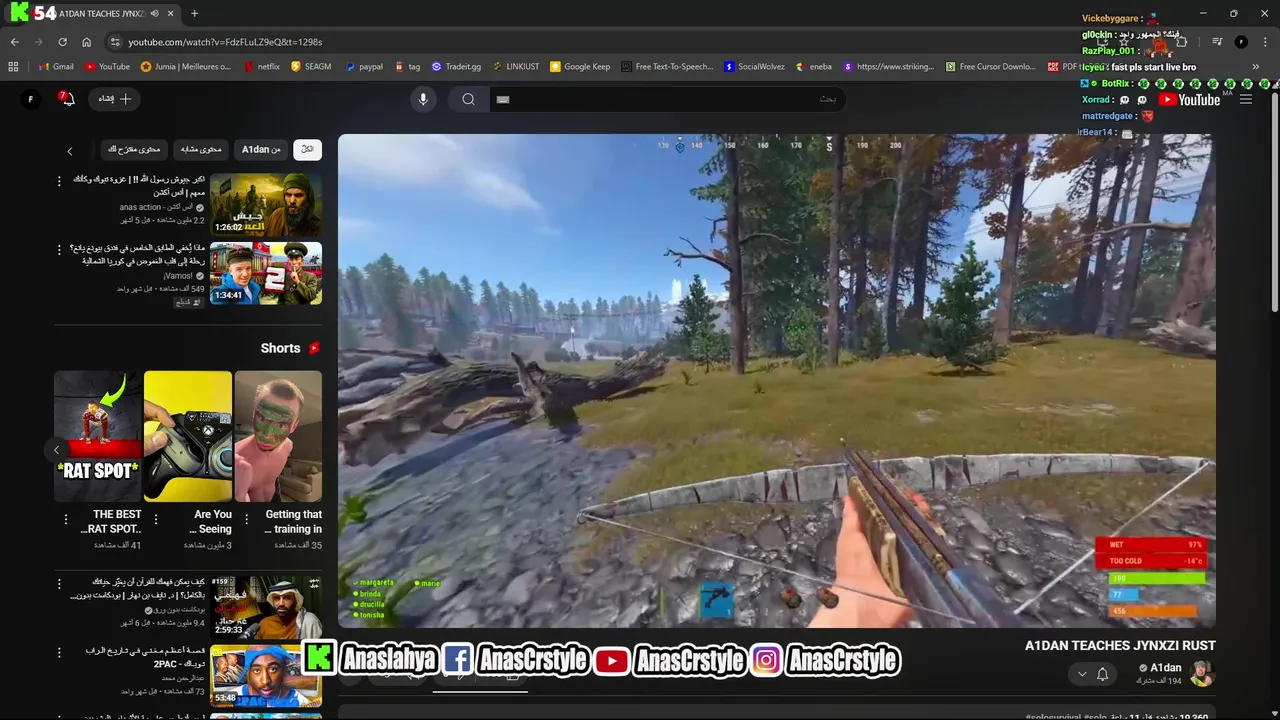This screenshot has width=1280, height=720.
Task: Open the Tradeit.gg bookmark
Action: click(457, 67)
